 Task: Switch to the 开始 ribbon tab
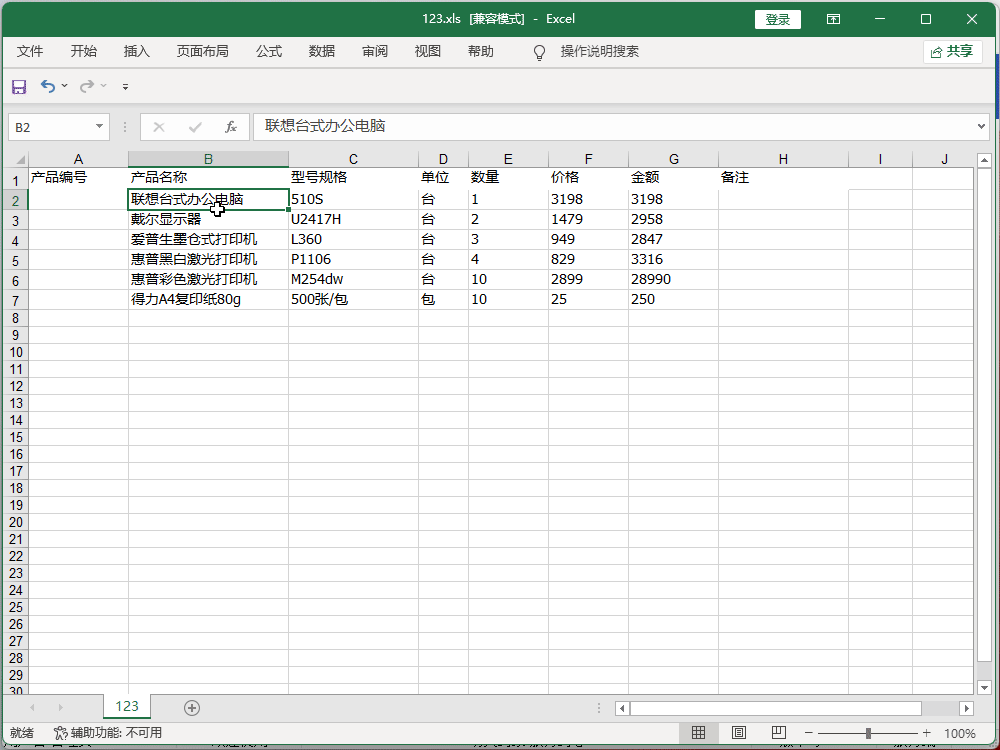click(84, 52)
